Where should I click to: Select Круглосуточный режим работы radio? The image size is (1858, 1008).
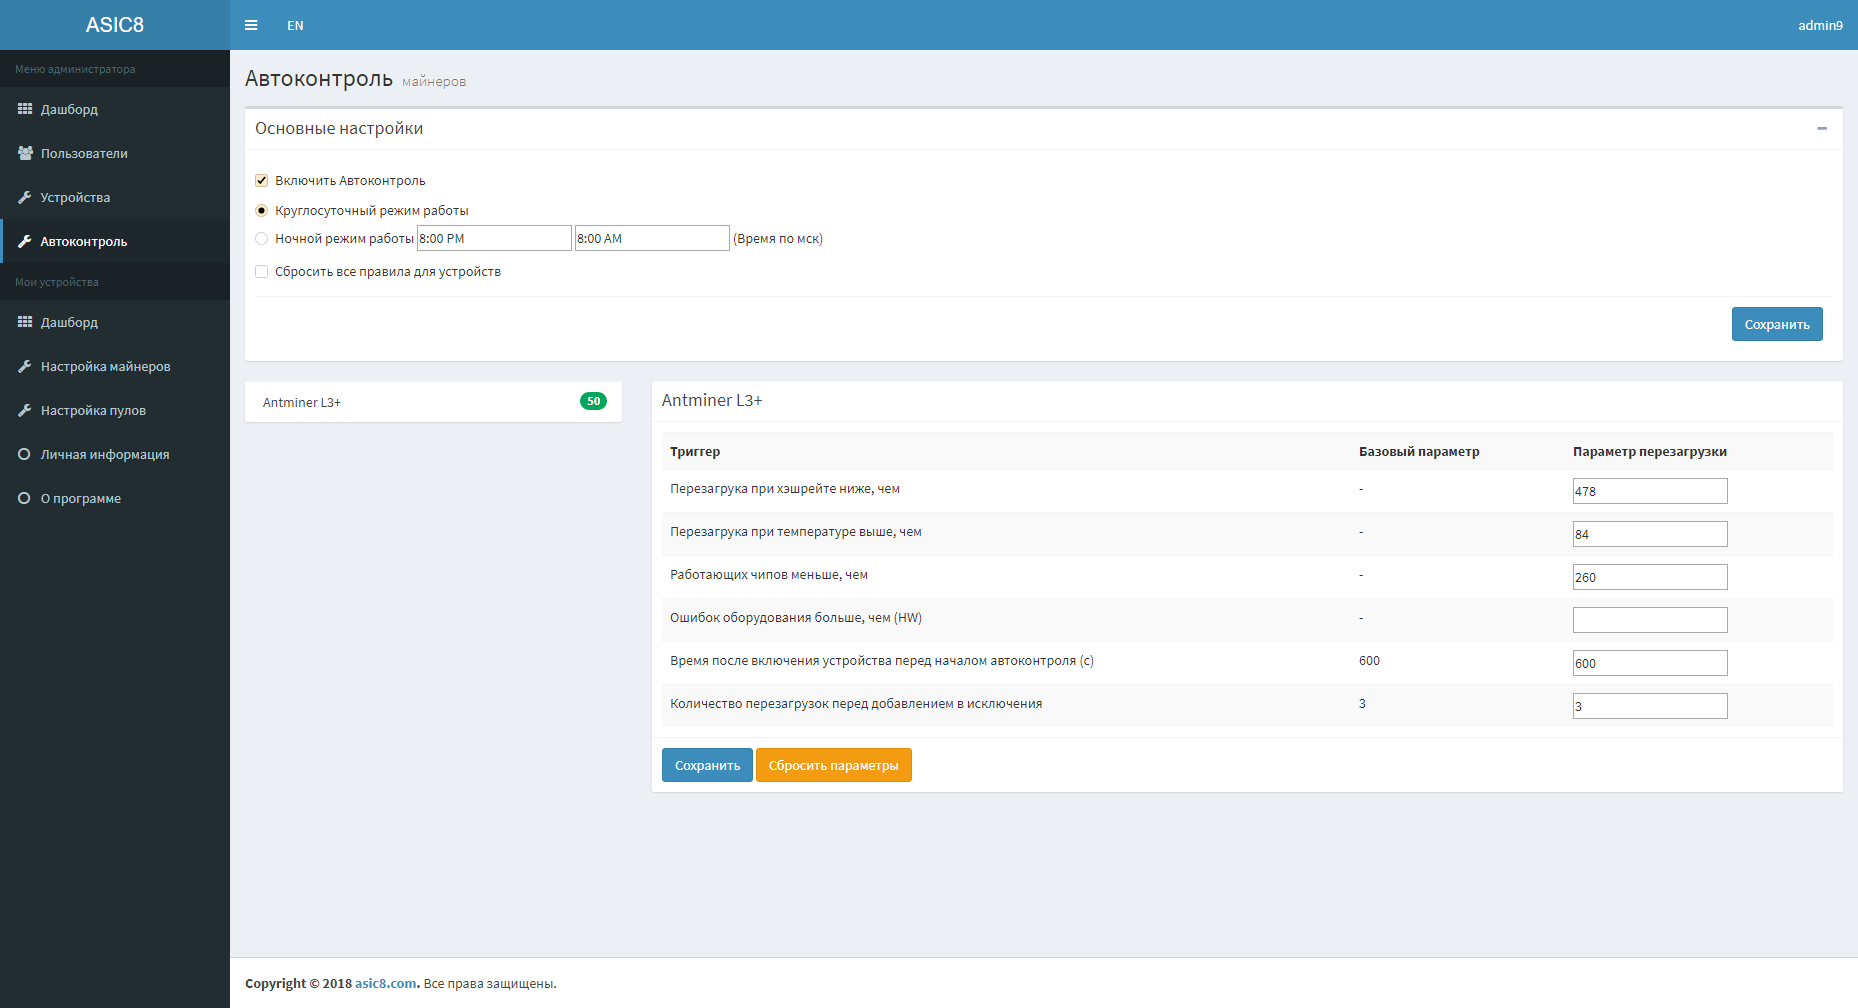[x=261, y=211]
